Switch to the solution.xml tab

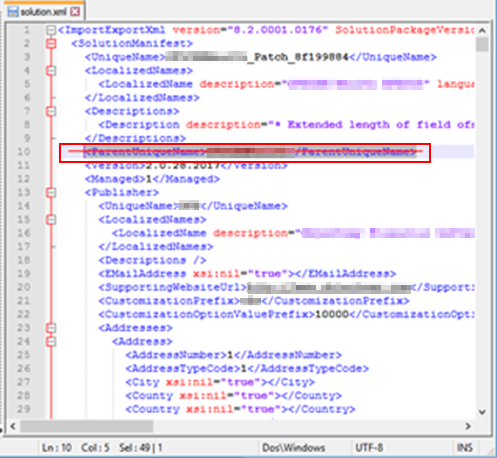(44, 12)
